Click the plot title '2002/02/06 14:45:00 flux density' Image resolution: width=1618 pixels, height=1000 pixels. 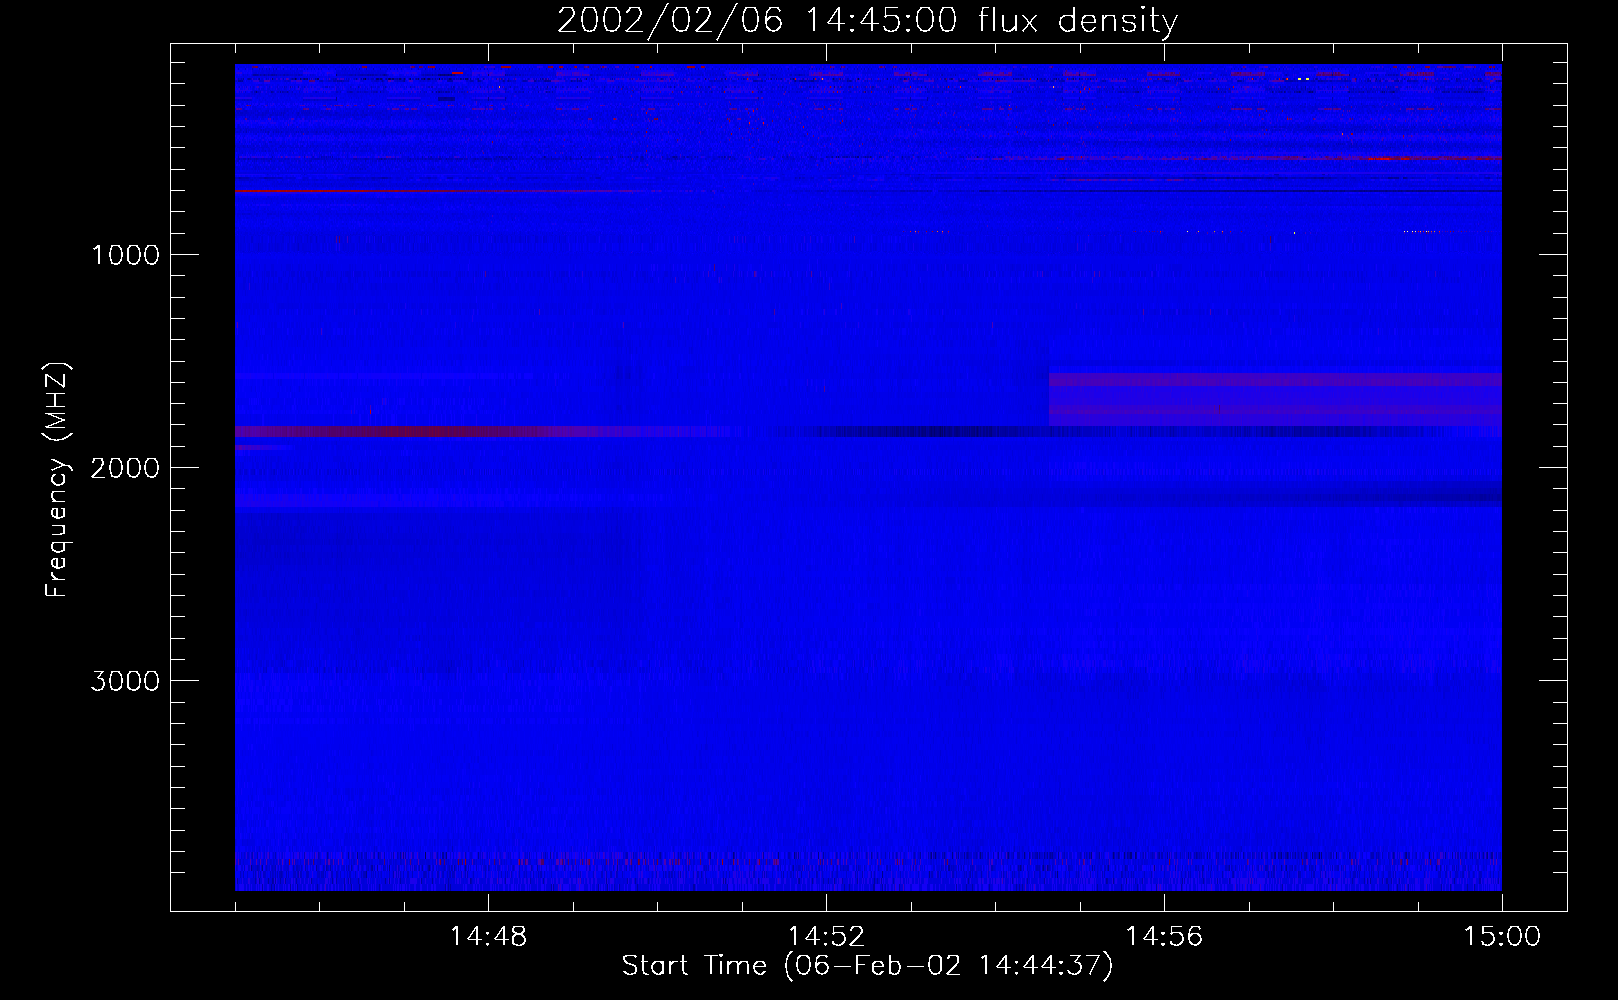point(867,21)
